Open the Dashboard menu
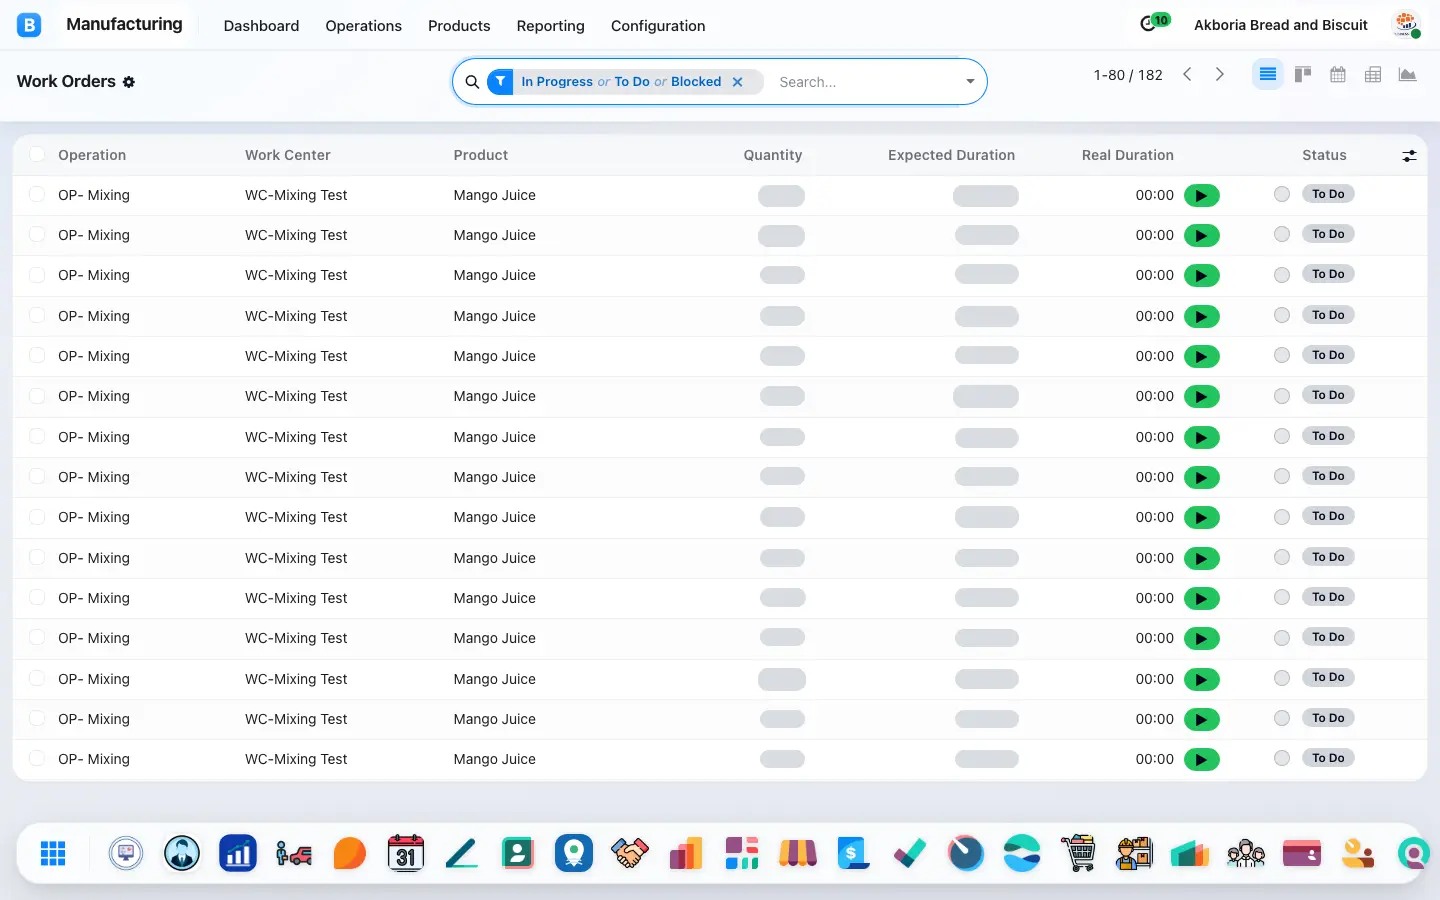The image size is (1440, 900). click(261, 26)
